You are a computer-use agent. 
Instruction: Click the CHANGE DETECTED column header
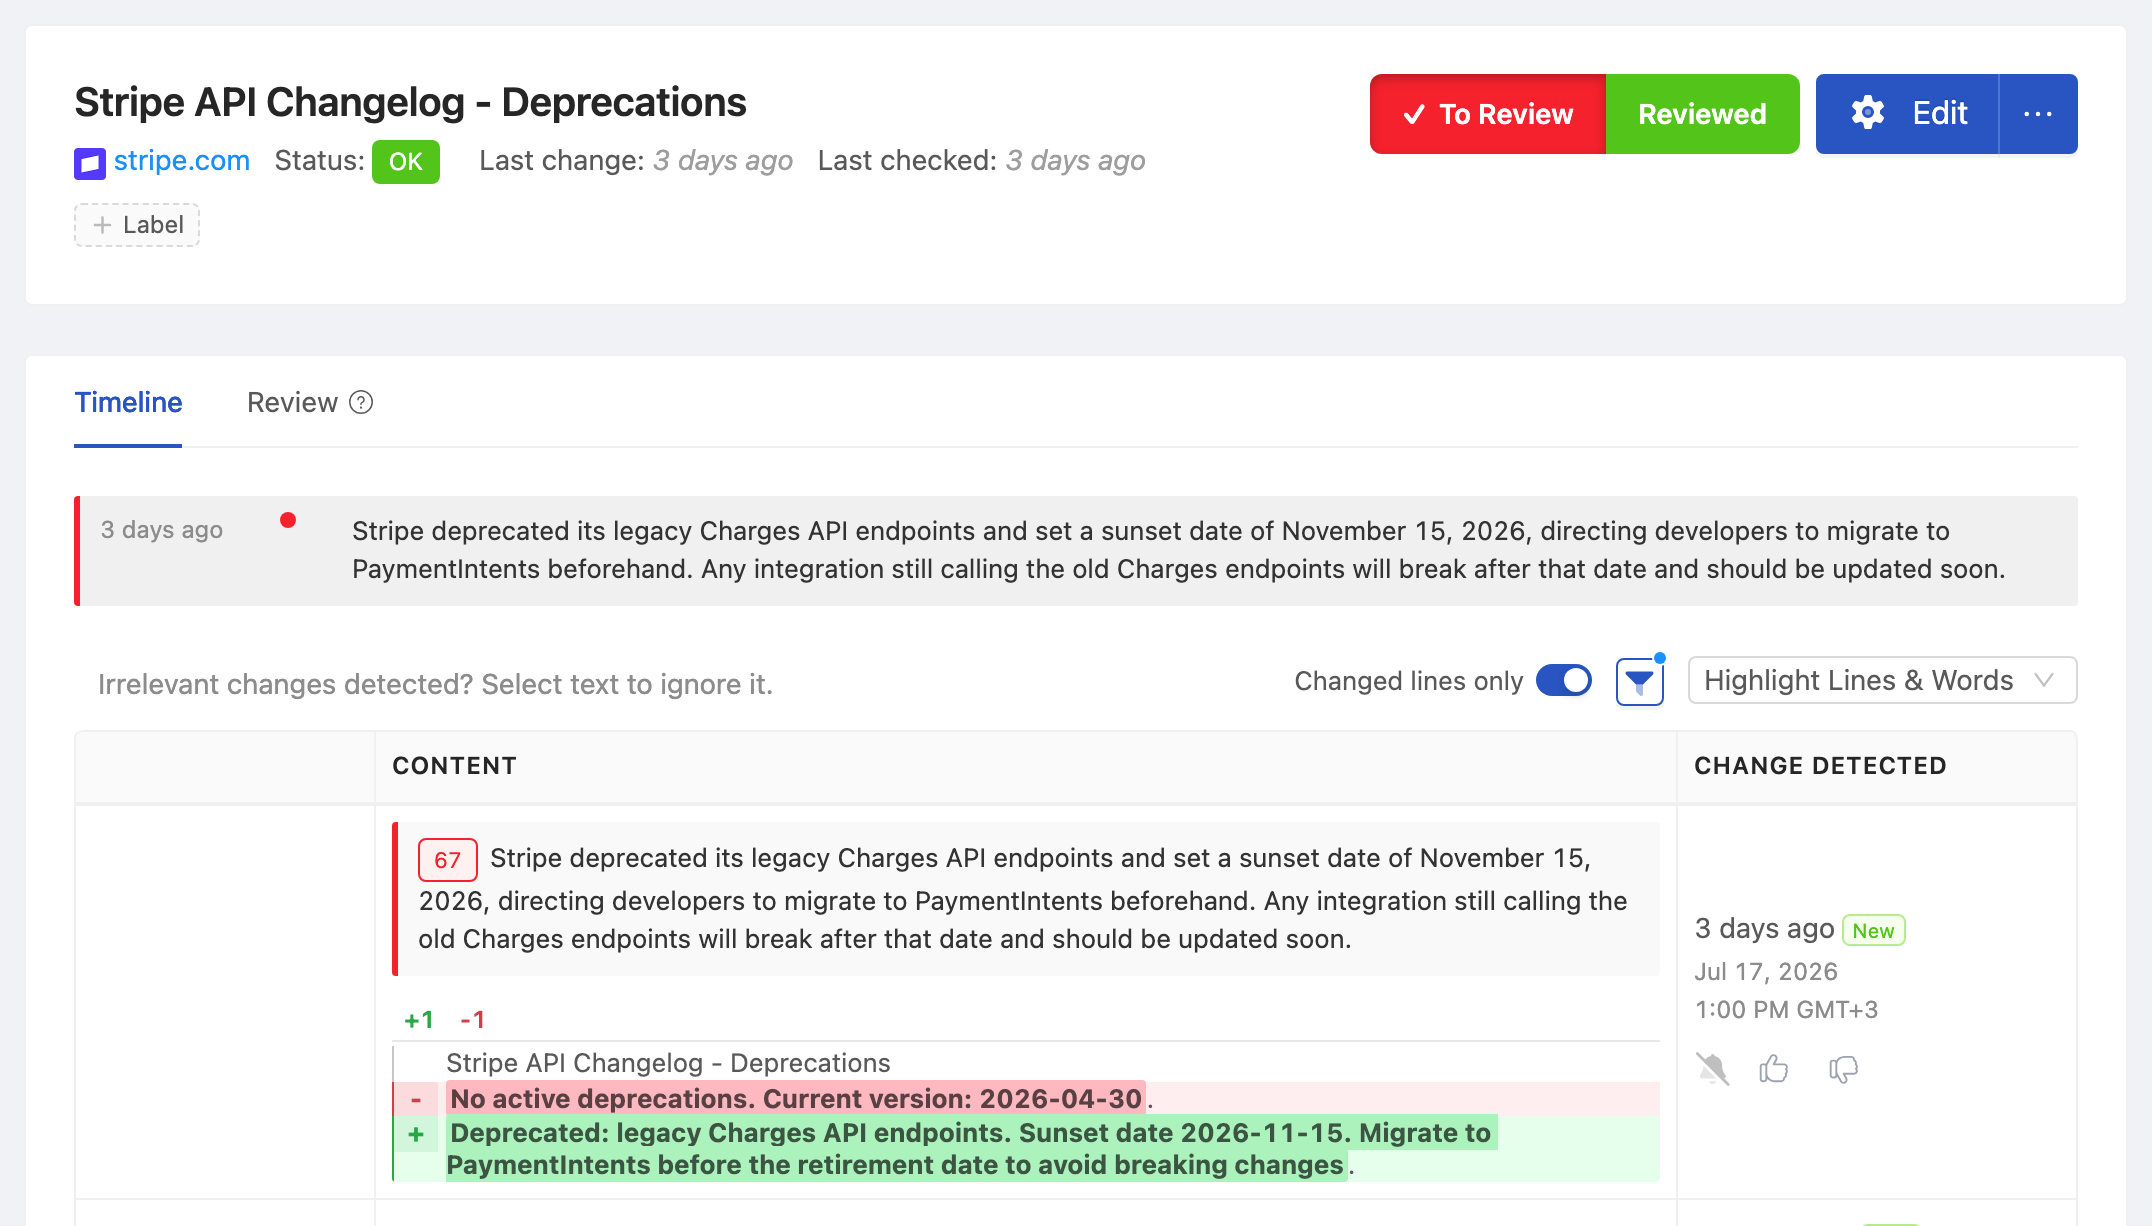point(1820,766)
